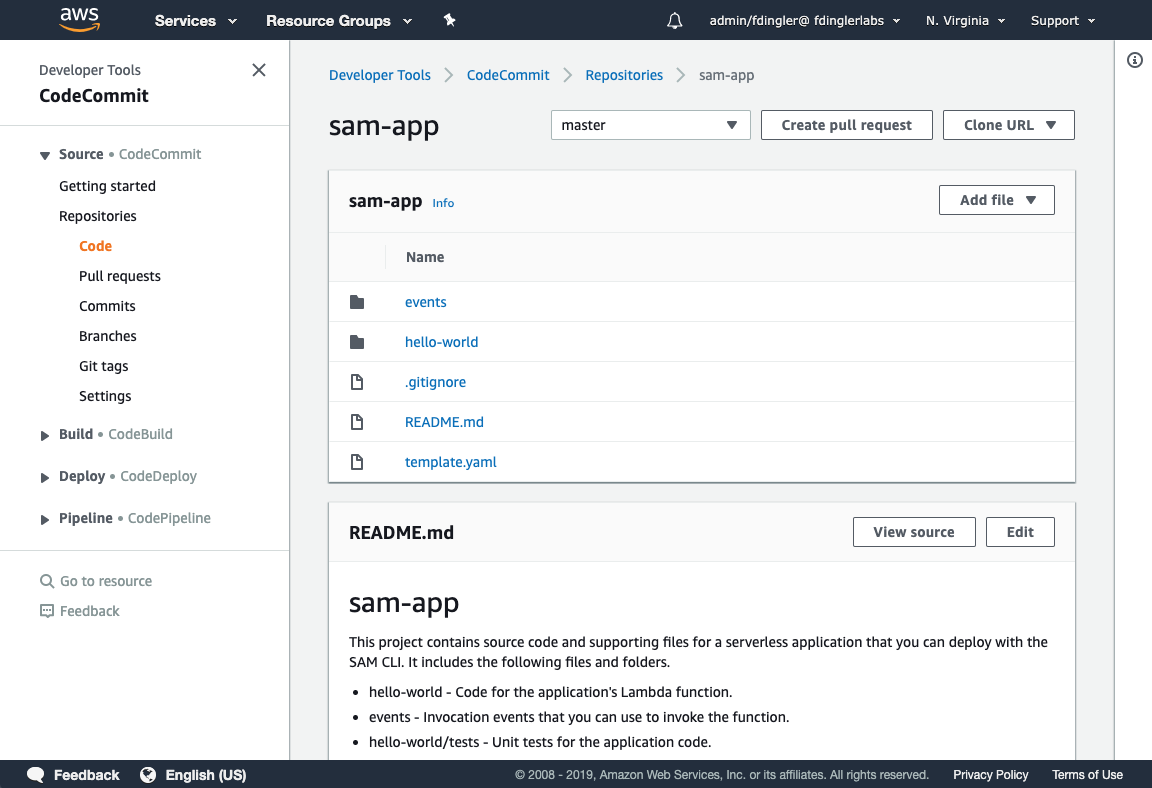Click the sam-app breadcrumb text

[727, 75]
